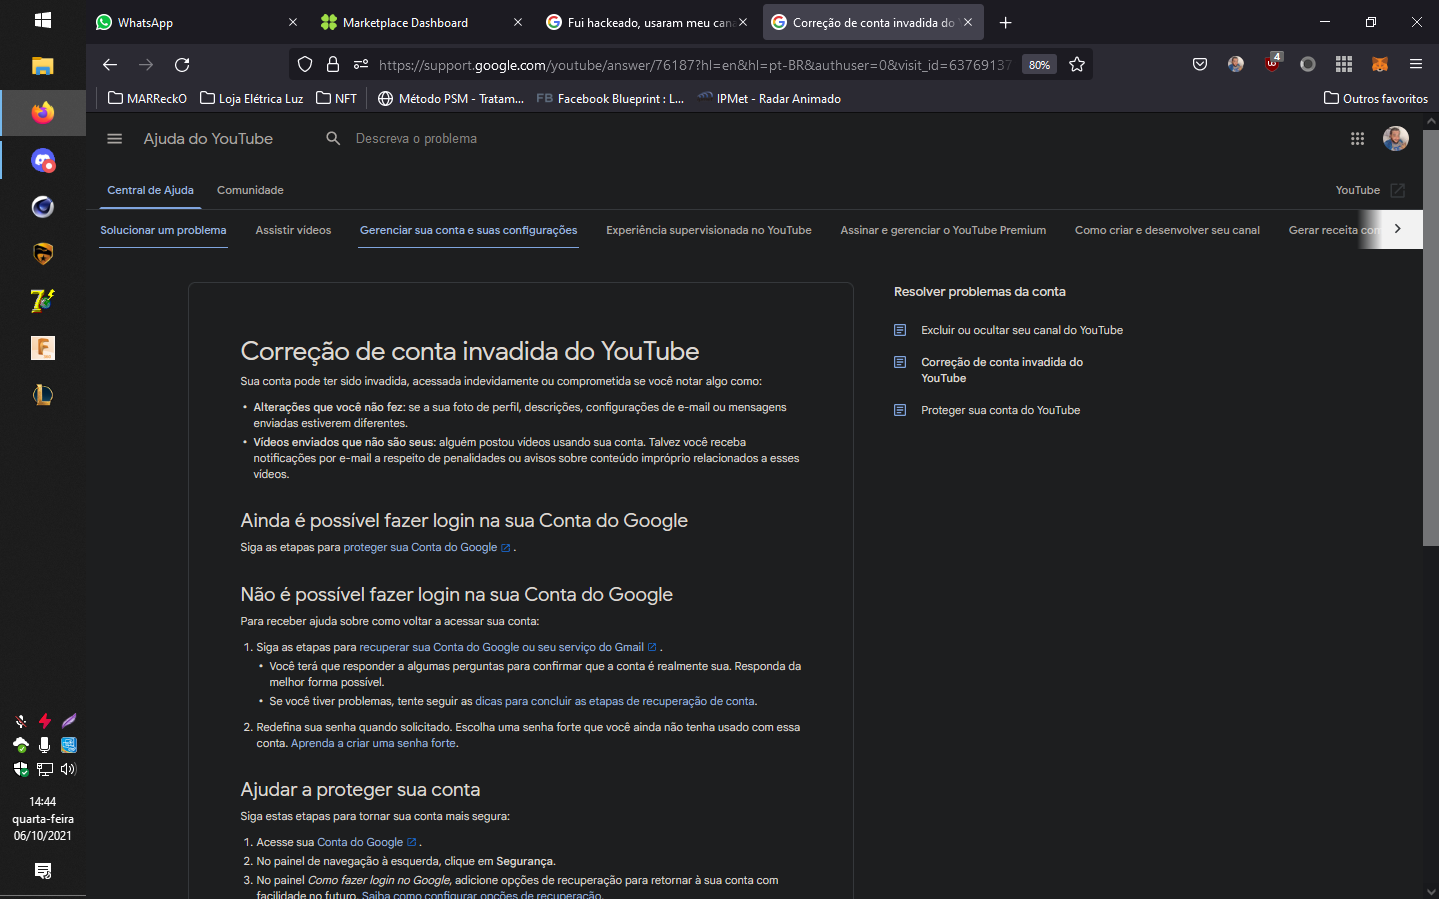1439x899 pixels.
Task: Open the Windows notification center icon
Action: pyautogui.click(x=43, y=871)
